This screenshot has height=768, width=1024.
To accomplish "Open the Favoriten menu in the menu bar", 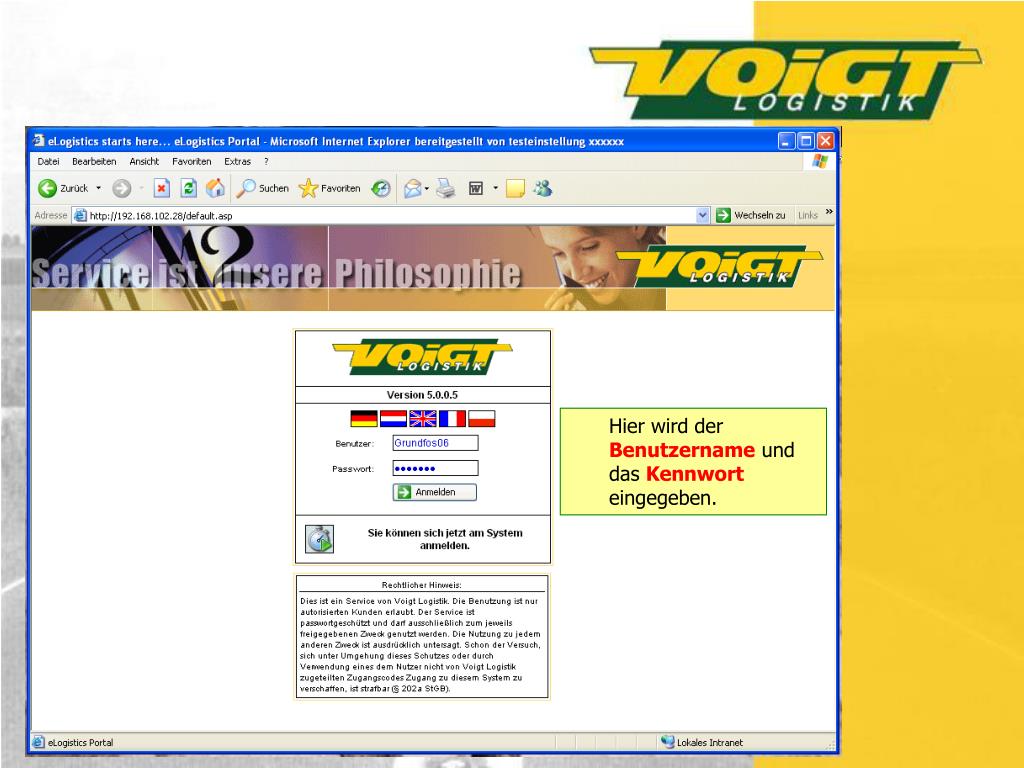I will (191, 161).
